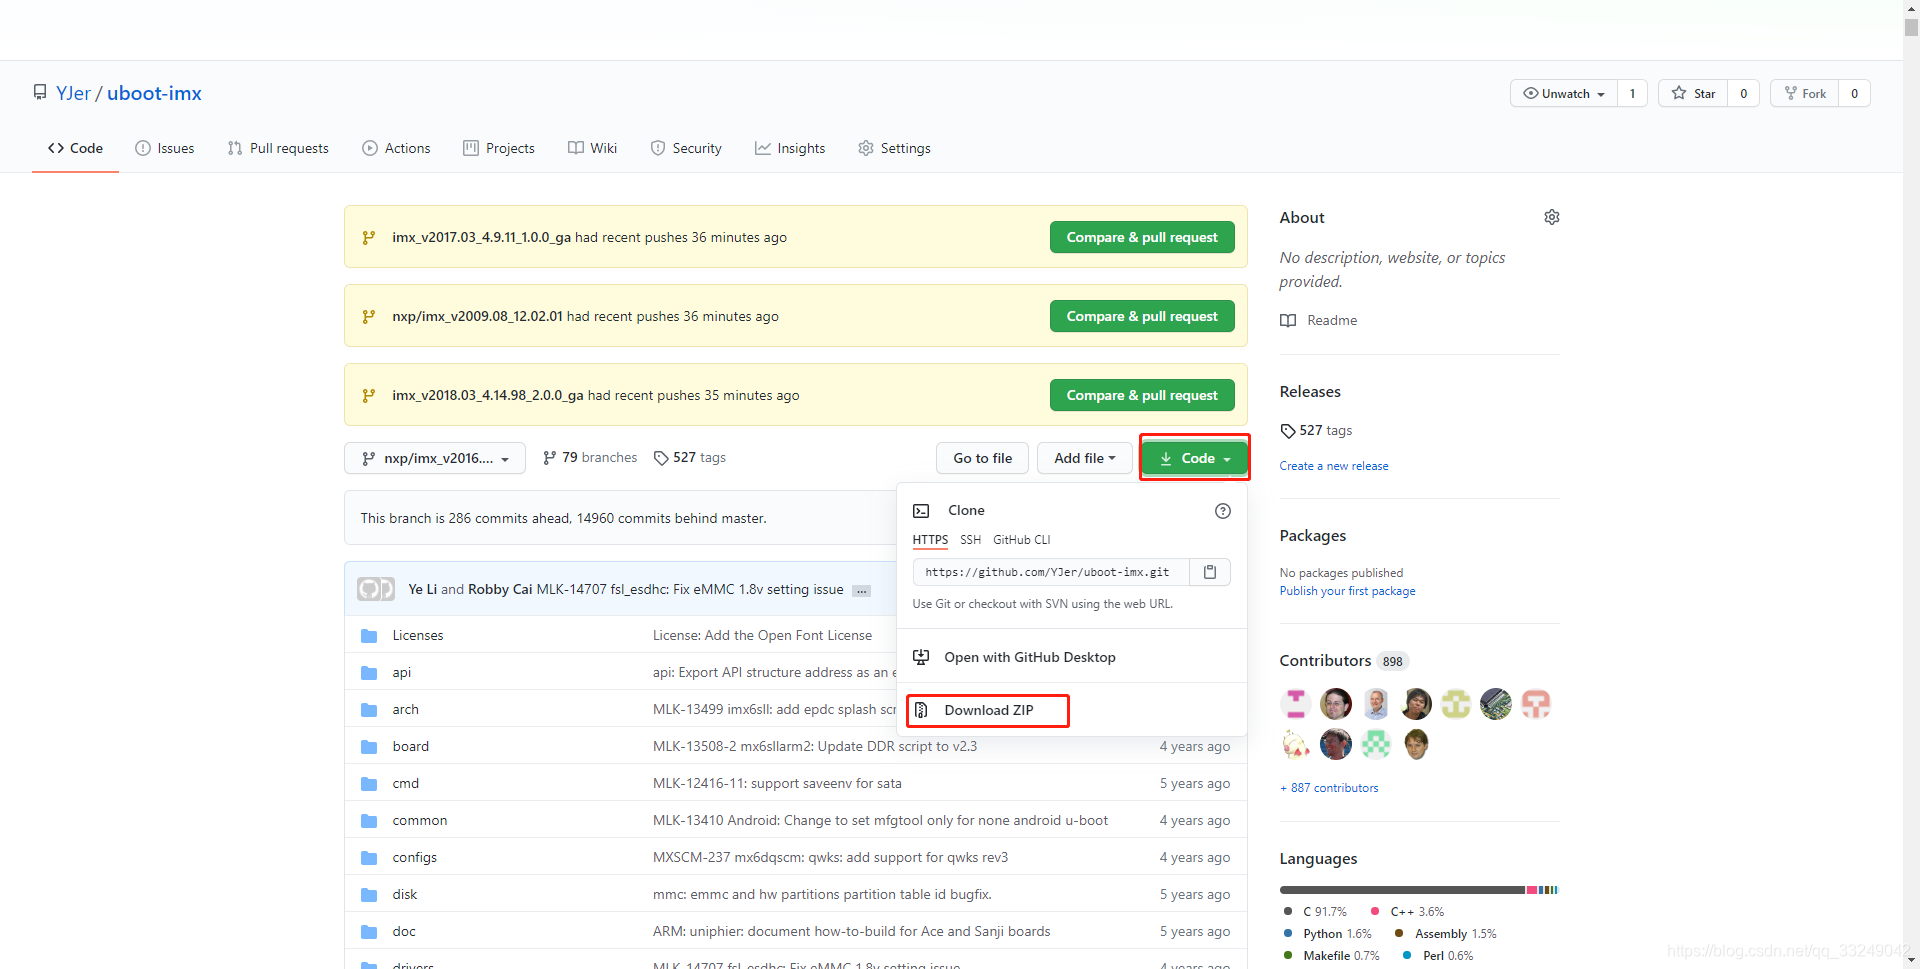Screen dimensions: 1920x969
Task: Compare & pull request for nxp/imx_v2009.08_12.02.01
Action: tap(1142, 316)
